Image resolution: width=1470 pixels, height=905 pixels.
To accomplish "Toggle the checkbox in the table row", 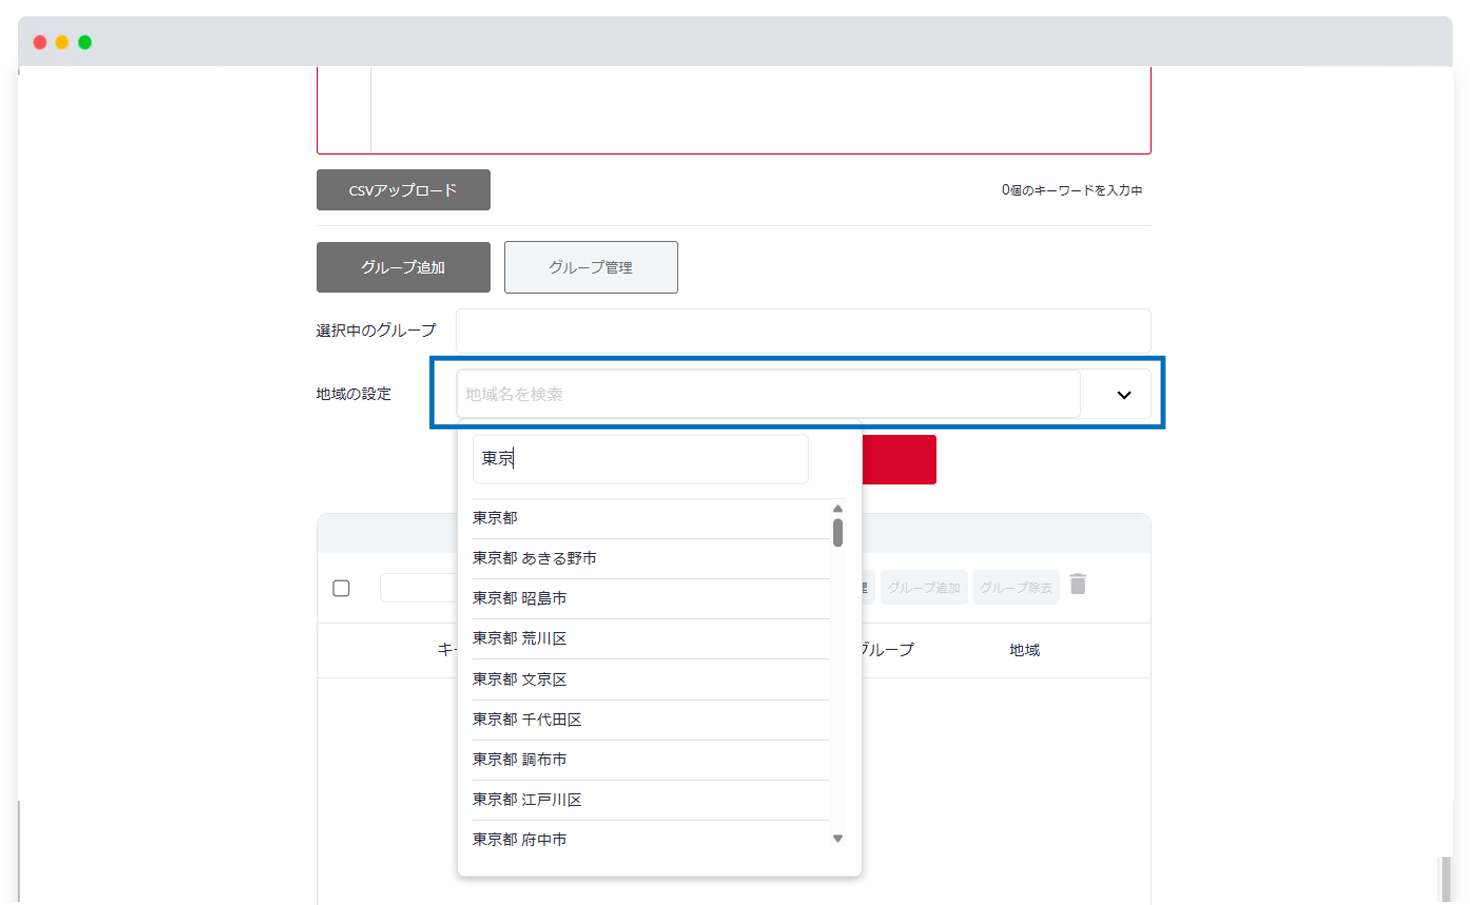I will point(341,588).
